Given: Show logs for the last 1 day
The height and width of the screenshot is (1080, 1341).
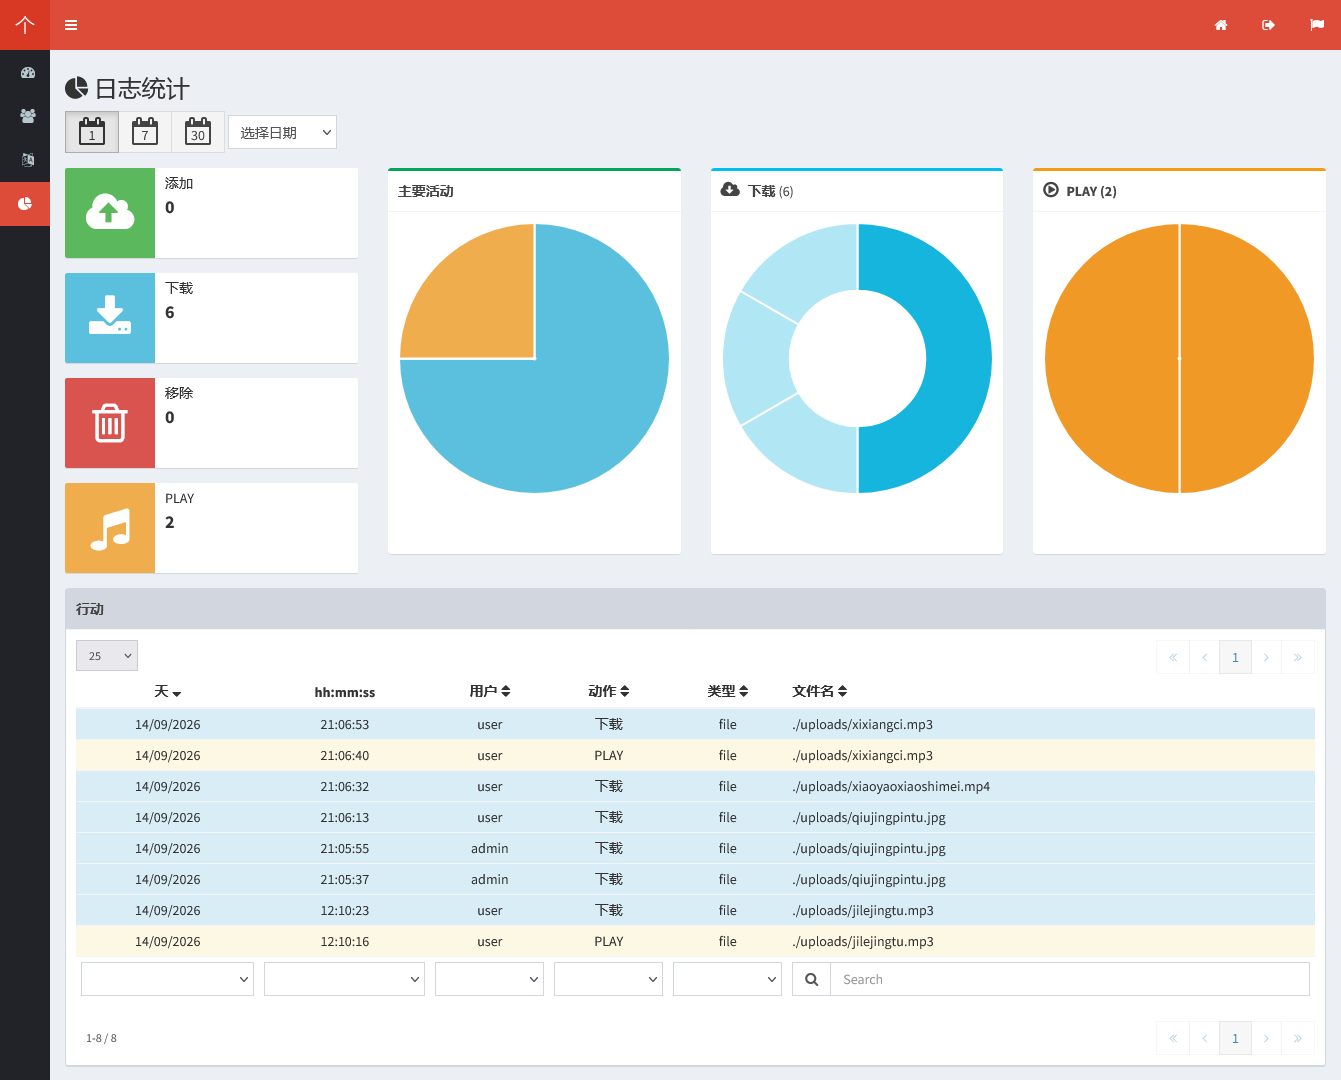Looking at the screenshot, I should (92, 132).
